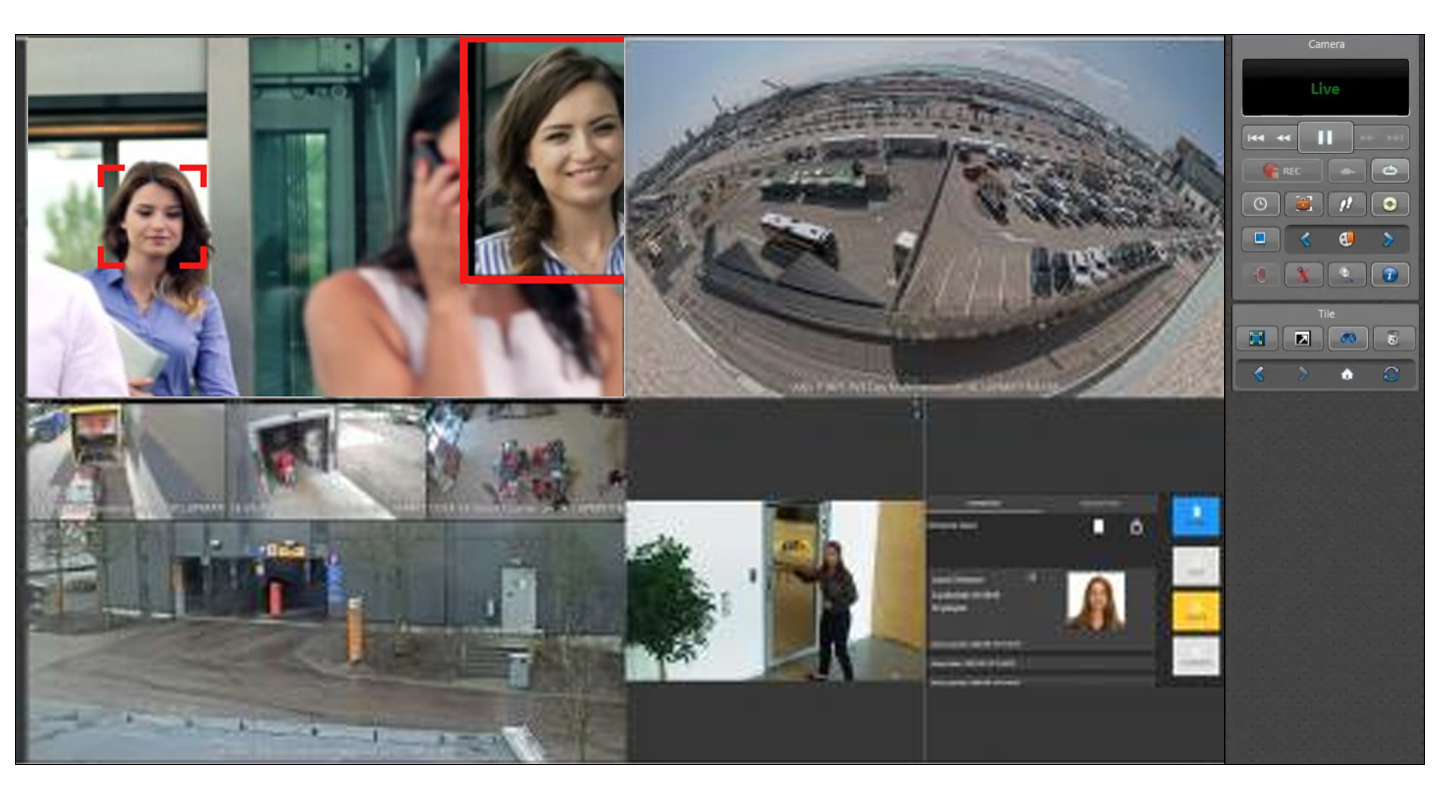Click the footsteps tracking icon
This screenshot has height=800, width=1440.
[1346, 204]
